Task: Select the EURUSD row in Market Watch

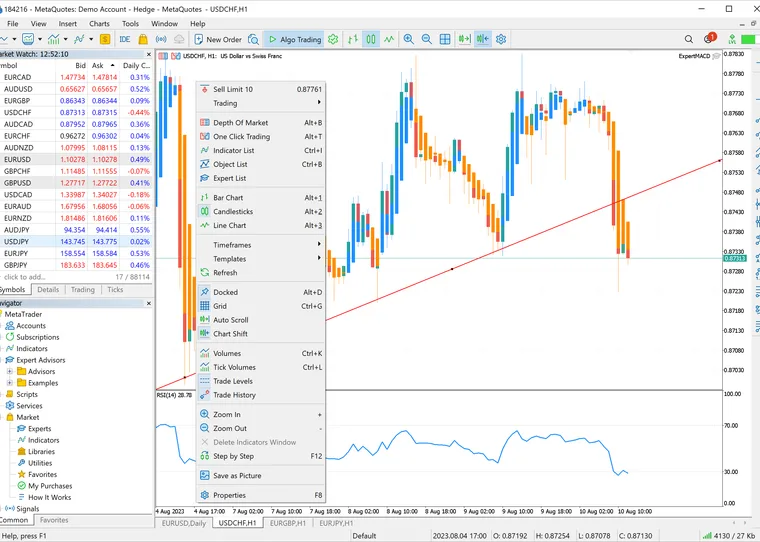Action: pyautogui.click(x=76, y=159)
